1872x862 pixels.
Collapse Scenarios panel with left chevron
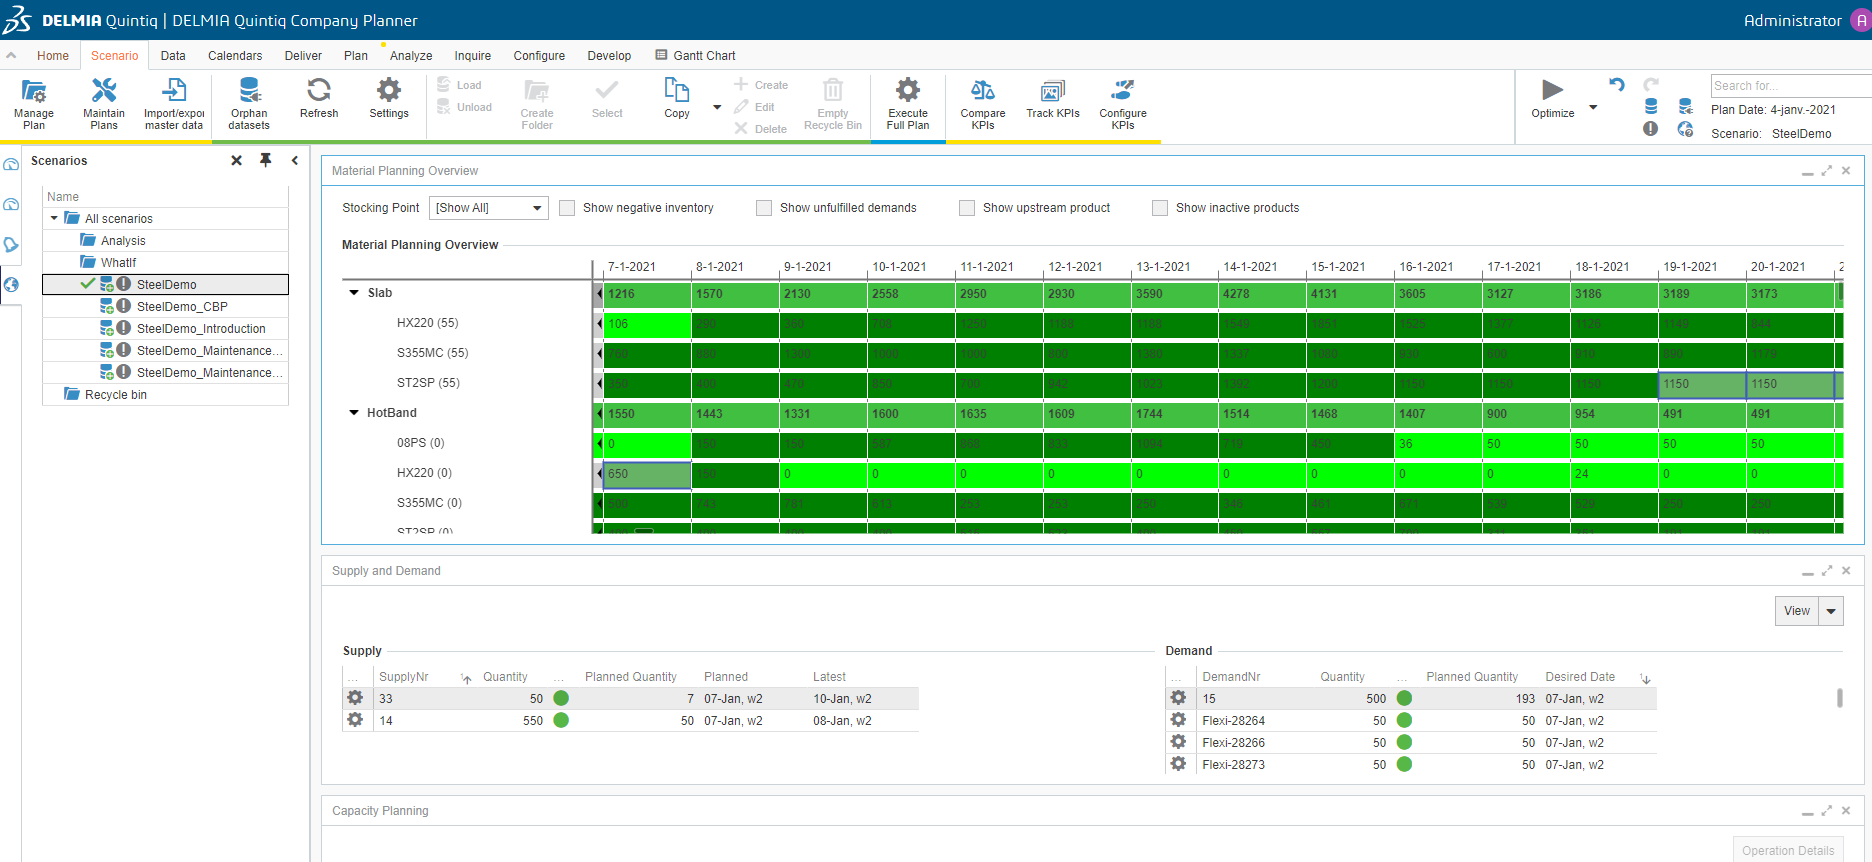click(x=295, y=160)
